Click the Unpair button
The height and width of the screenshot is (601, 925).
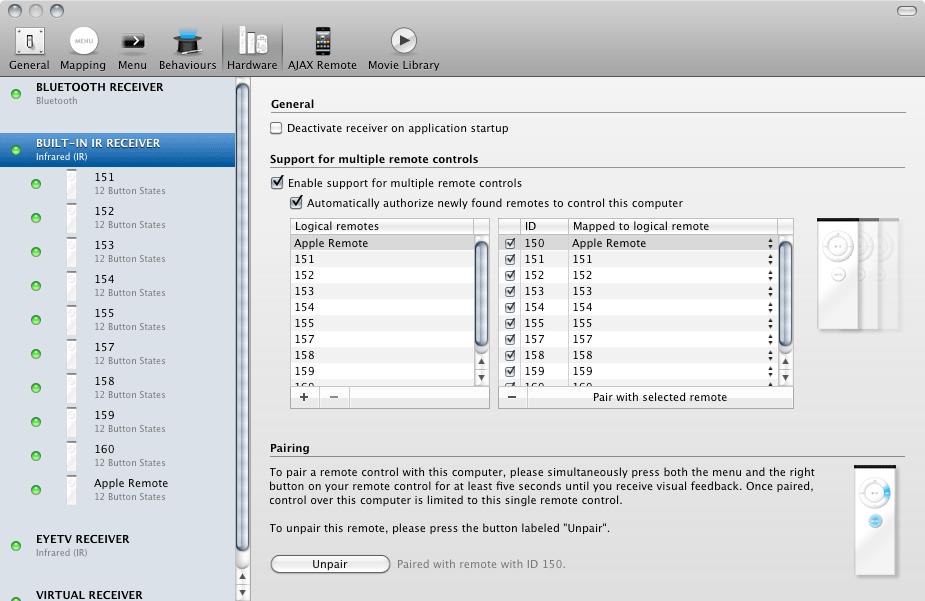(x=330, y=565)
